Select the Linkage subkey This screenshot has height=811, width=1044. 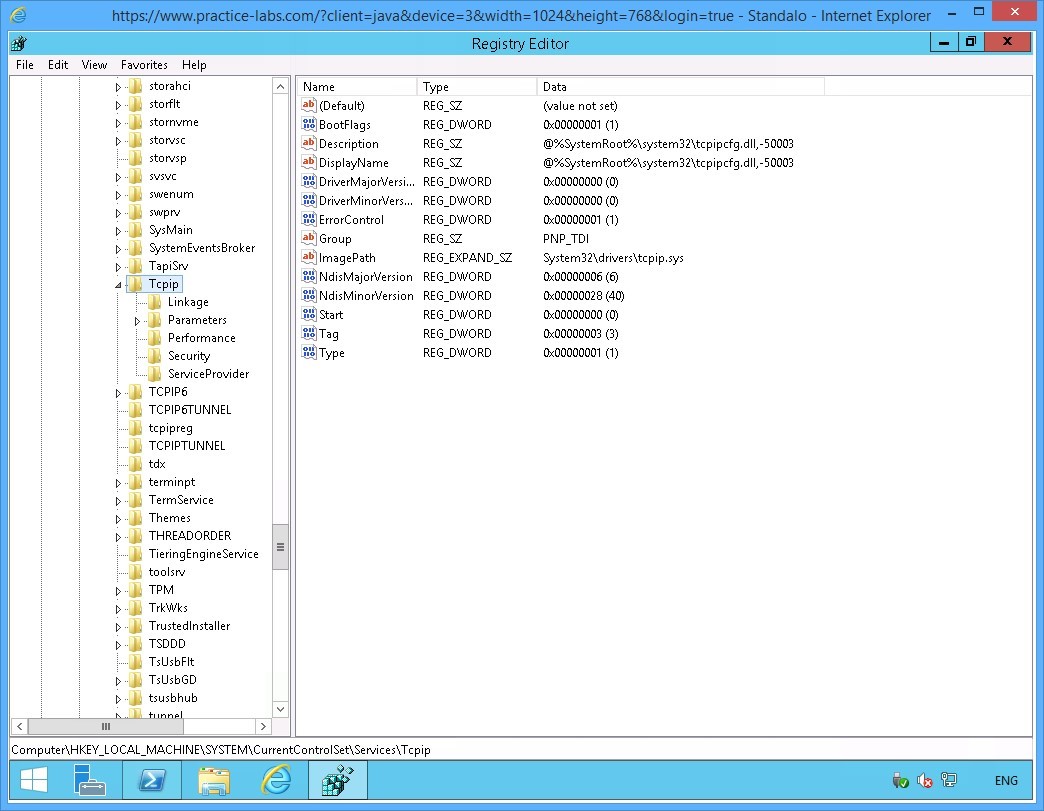coord(188,302)
